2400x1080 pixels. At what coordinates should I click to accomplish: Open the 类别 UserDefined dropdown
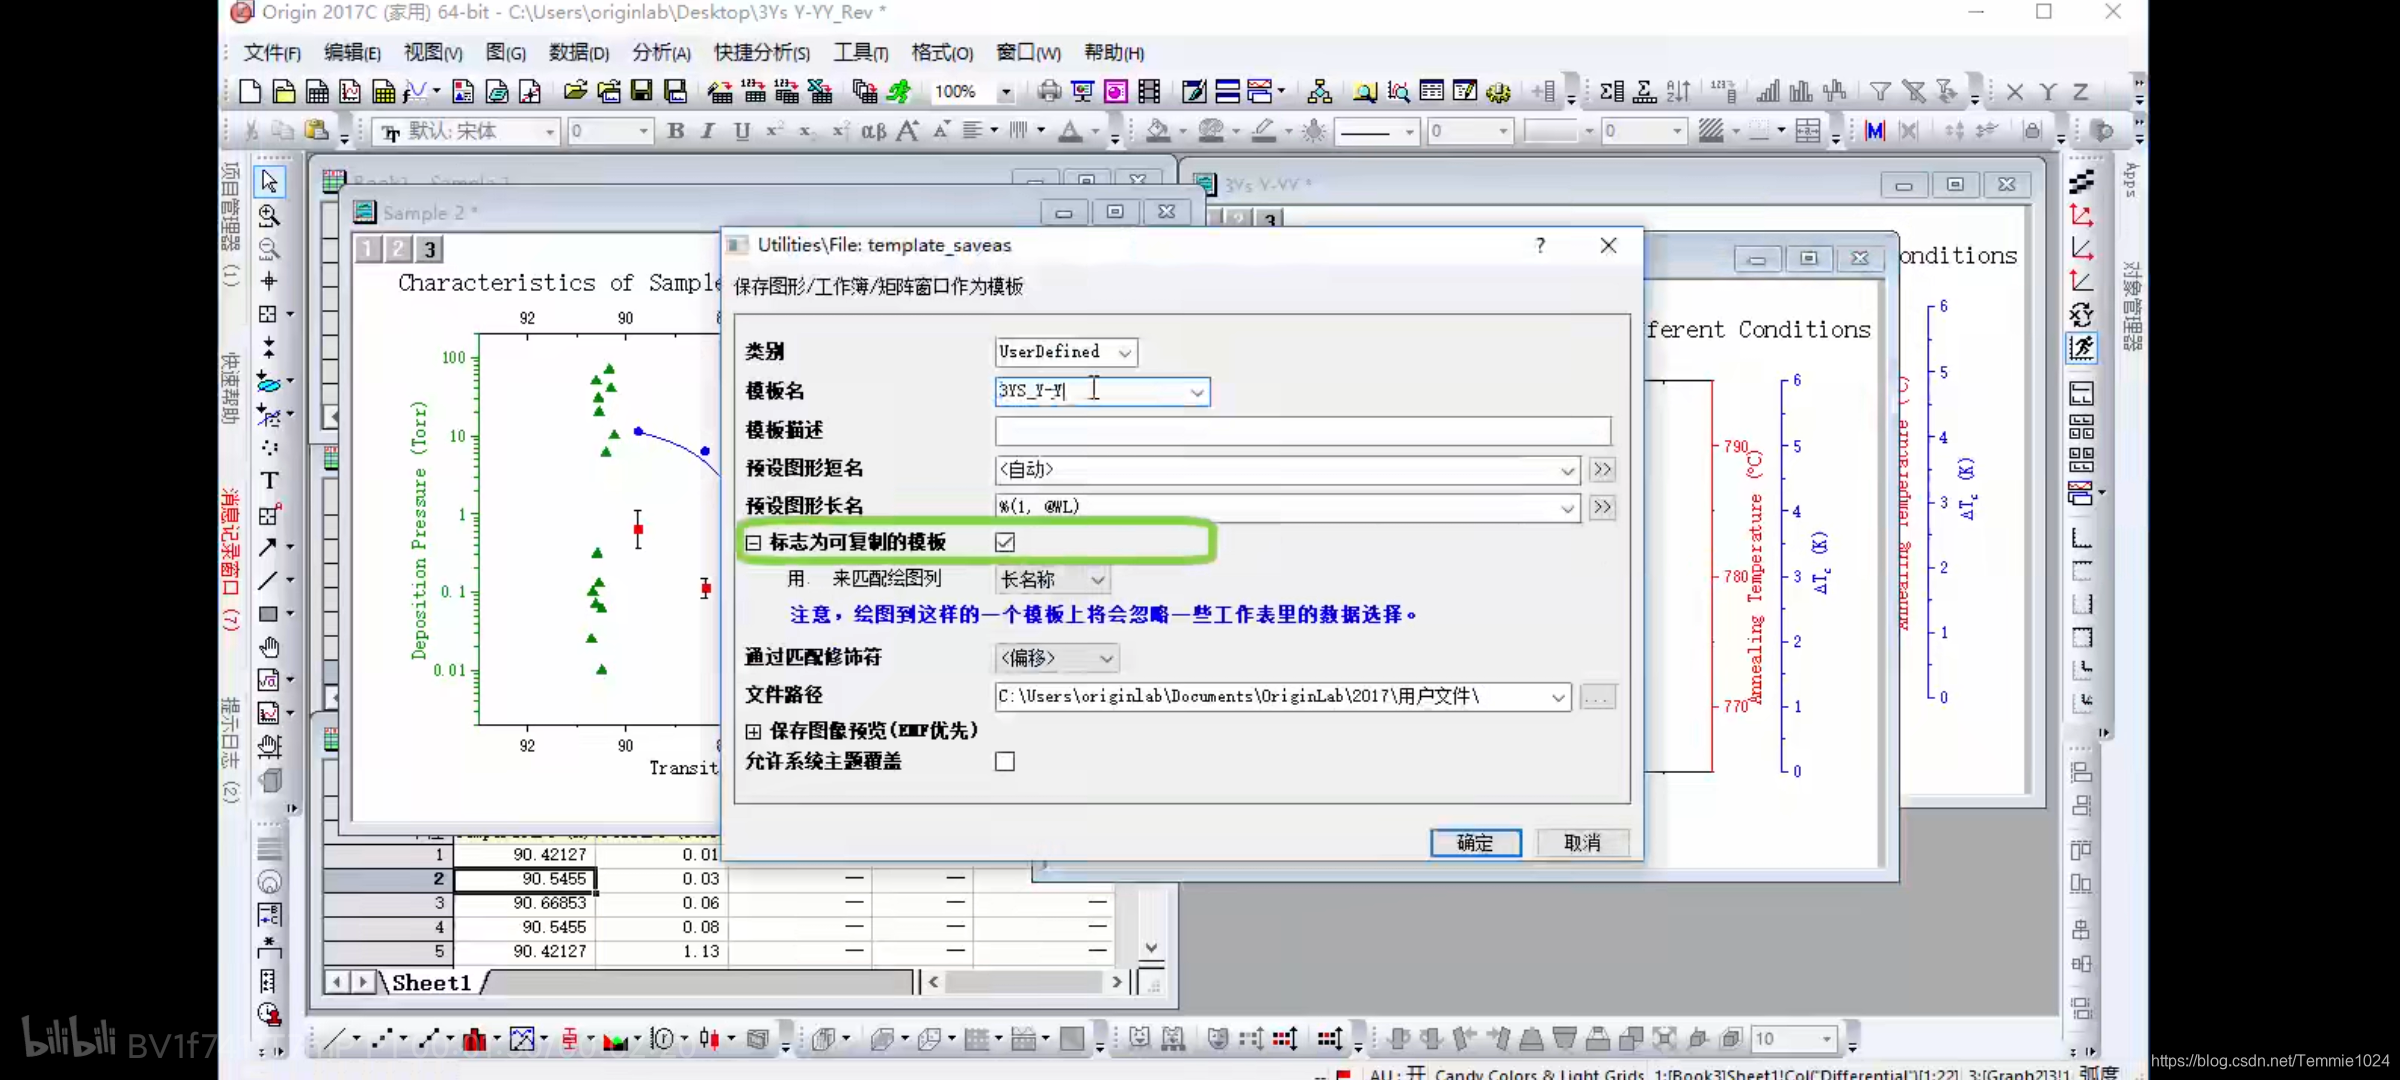point(1125,353)
